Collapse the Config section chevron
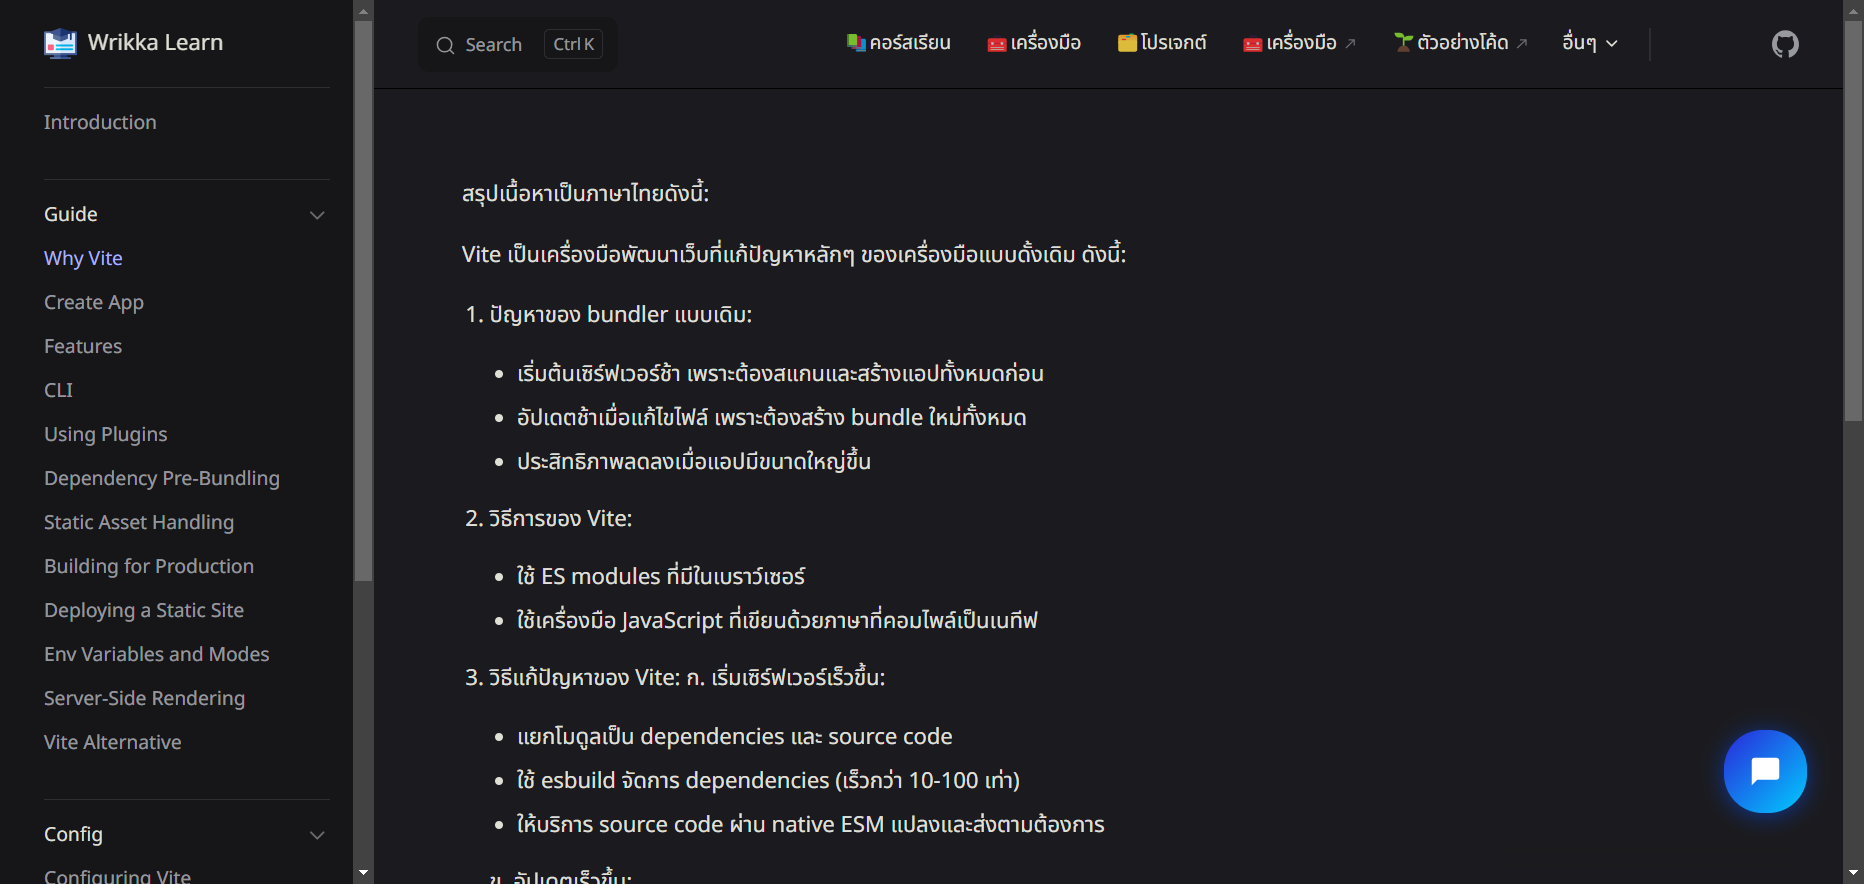Image resolution: width=1864 pixels, height=884 pixels. pyautogui.click(x=317, y=835)
